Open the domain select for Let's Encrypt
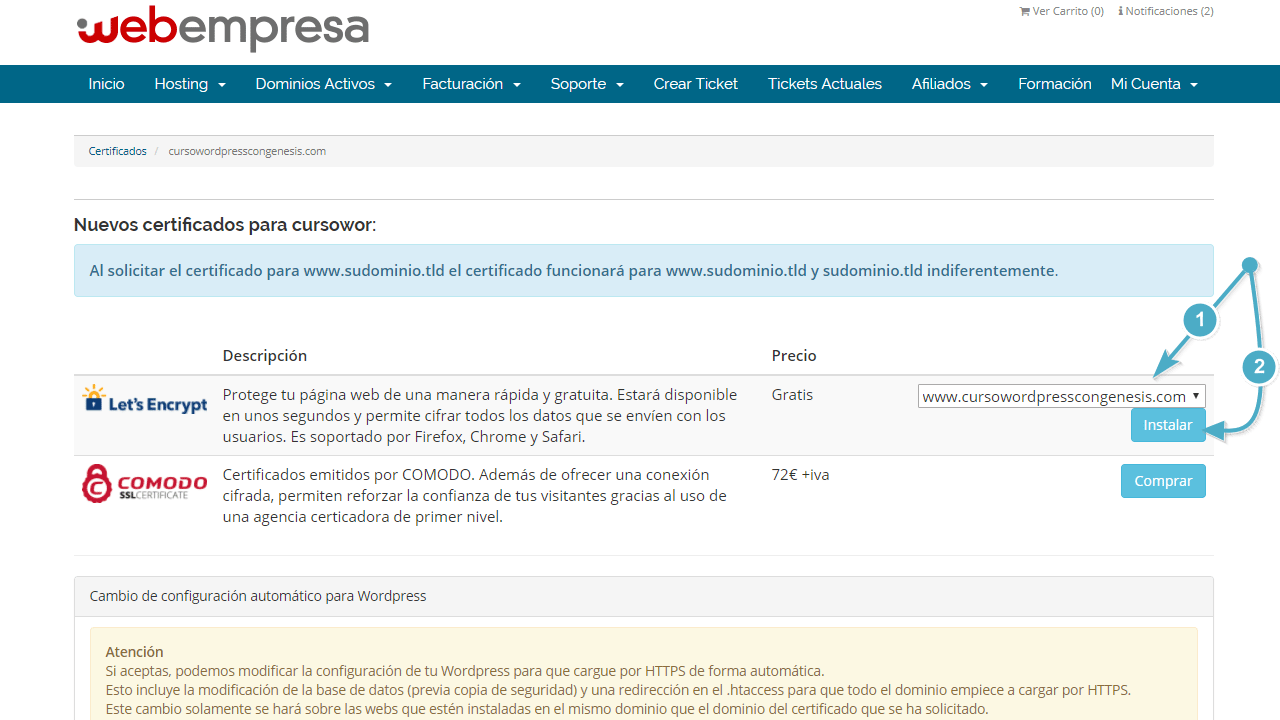Viewport: 1280px width, 720px height. [x=1061, y=396]
